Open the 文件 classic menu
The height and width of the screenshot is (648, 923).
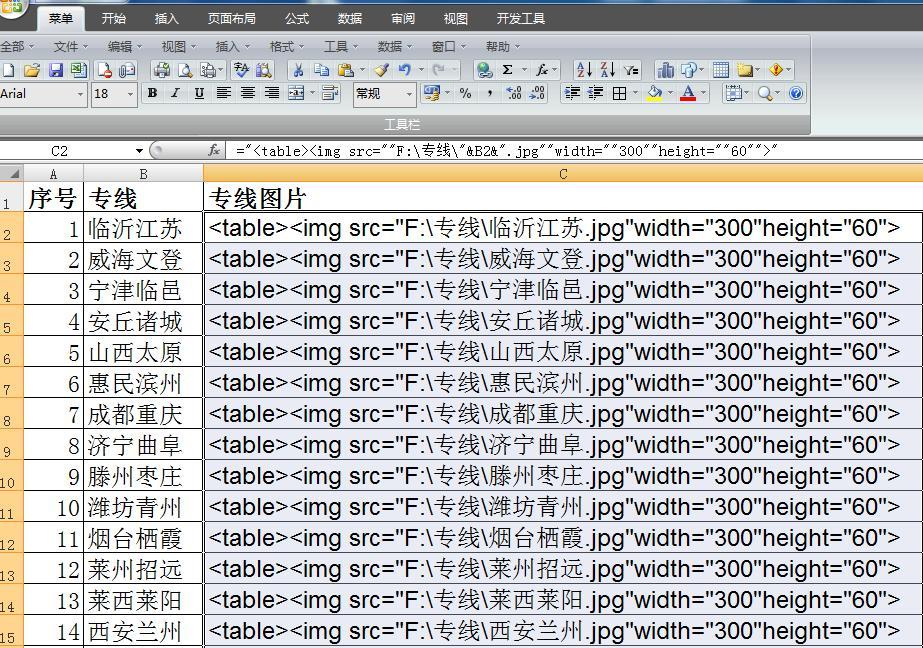pos(70,46)
